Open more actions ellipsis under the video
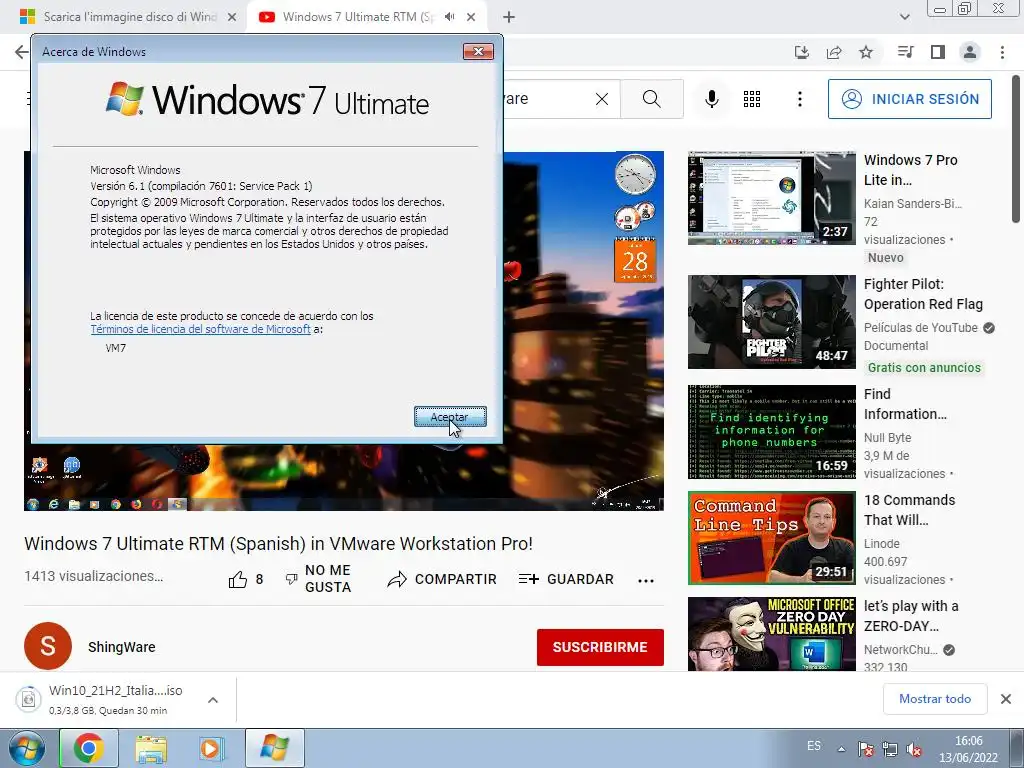 646,581
